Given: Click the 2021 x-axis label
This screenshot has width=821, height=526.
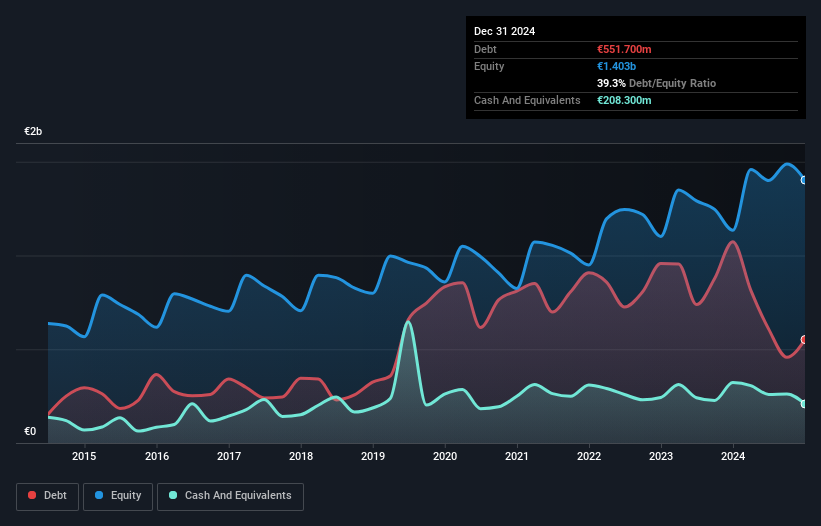Looking at the screenshot, I should (517, 456).
